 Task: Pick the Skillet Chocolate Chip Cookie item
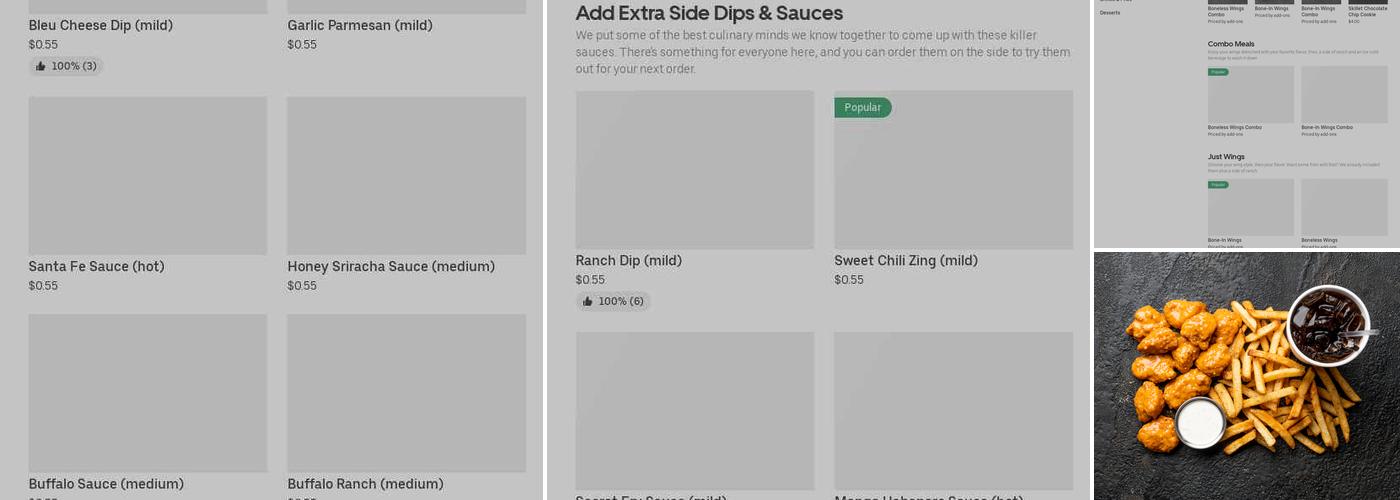coord(1367,11)
